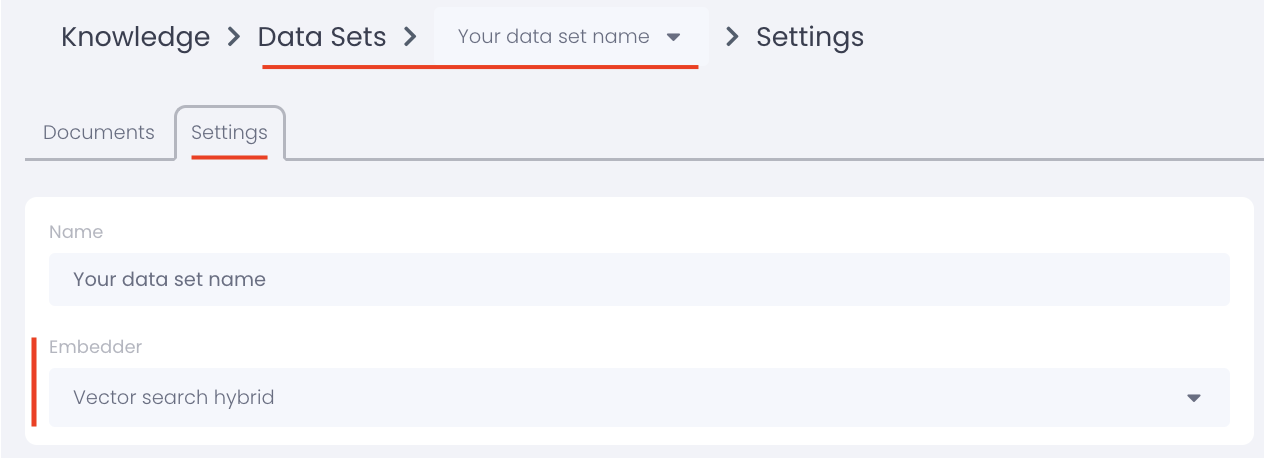Click the chevron before Settings breadcrumb
The image size is (1264, 458).
(x=732, y=37)
